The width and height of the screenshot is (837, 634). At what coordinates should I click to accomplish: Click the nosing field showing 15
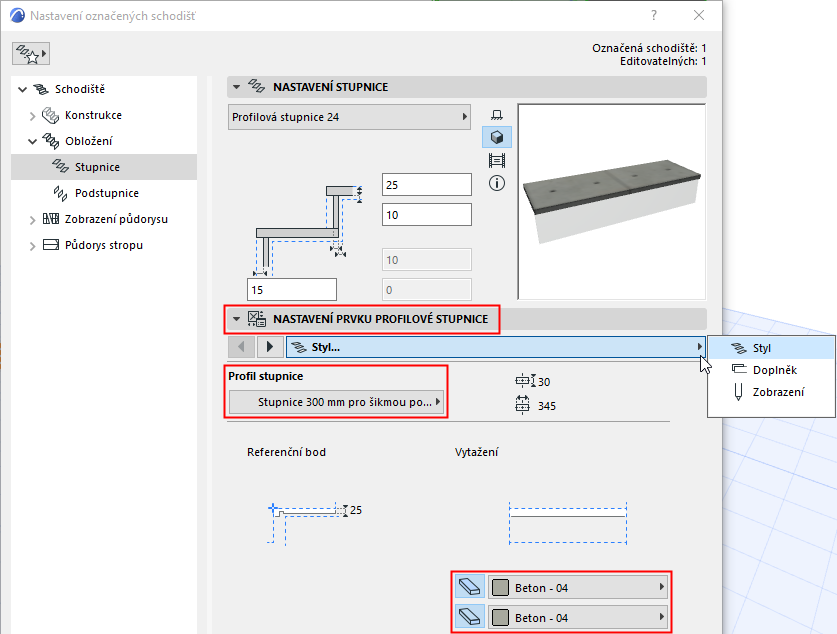coord(291,290)
